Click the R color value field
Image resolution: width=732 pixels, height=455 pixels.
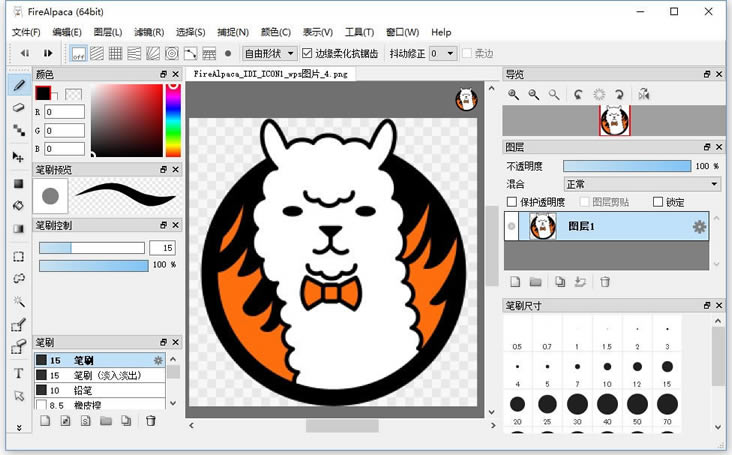point(64,112)
